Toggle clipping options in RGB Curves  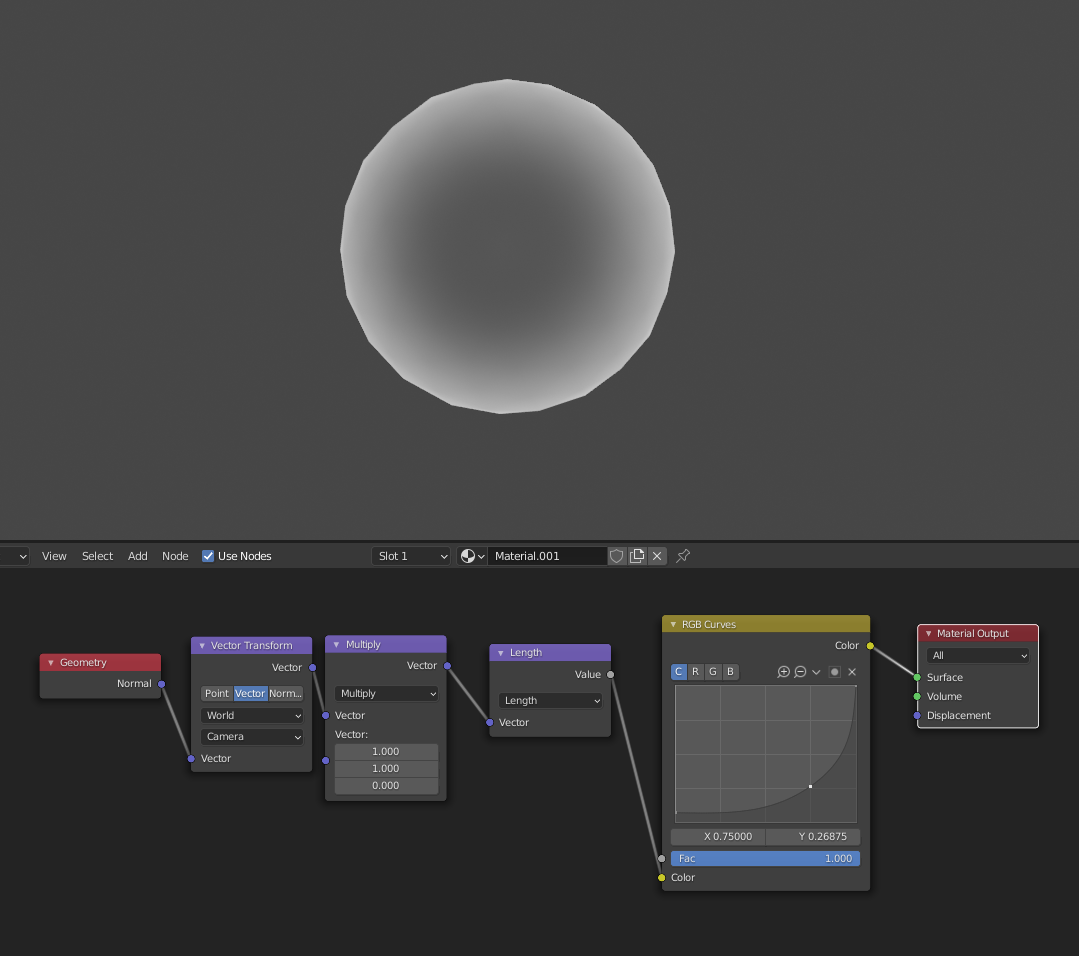835,672
